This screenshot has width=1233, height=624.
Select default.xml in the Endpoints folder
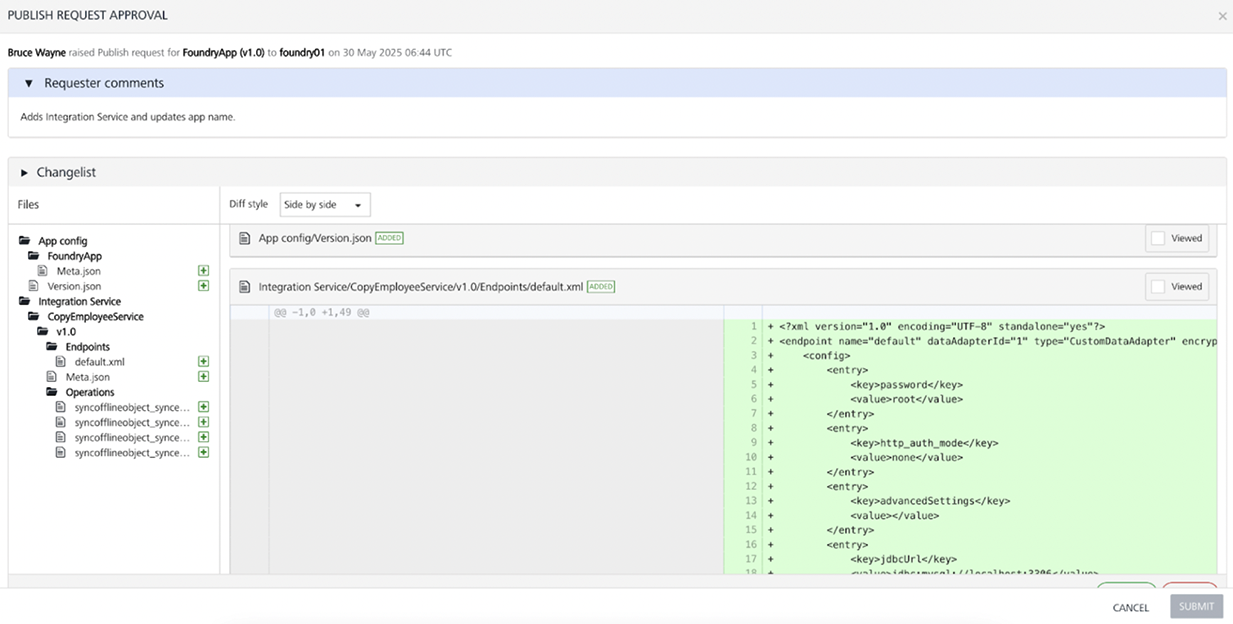[x=99, y=362]
